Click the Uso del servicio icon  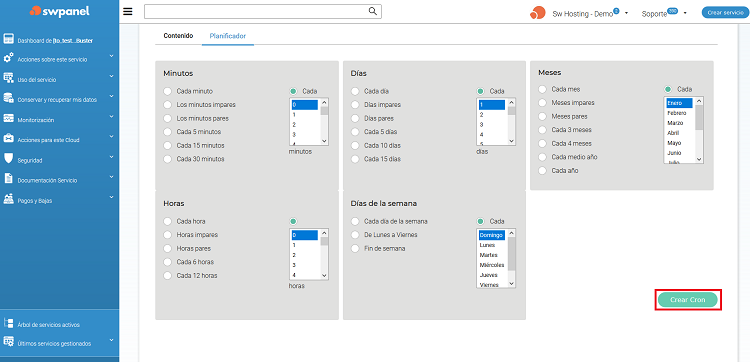point(9,78)
